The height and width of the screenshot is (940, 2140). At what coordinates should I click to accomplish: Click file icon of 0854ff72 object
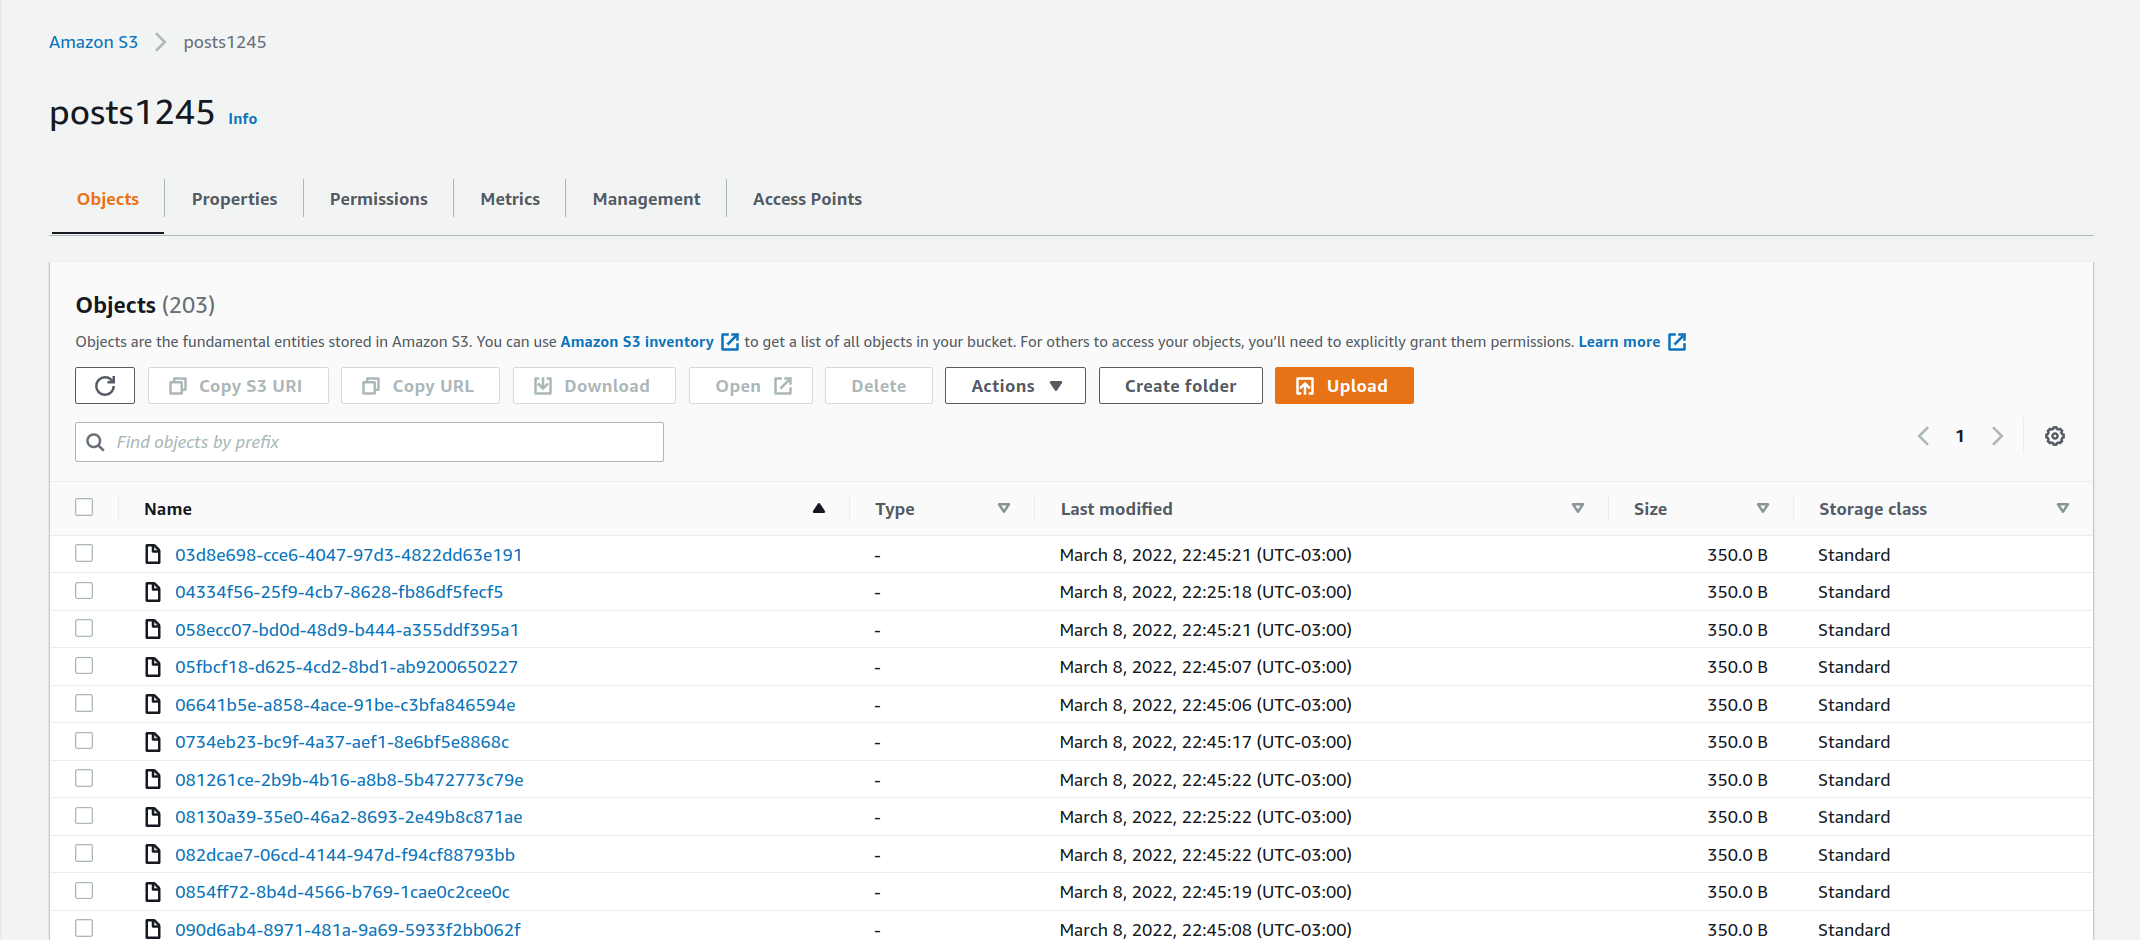click(x=153, y=892)
